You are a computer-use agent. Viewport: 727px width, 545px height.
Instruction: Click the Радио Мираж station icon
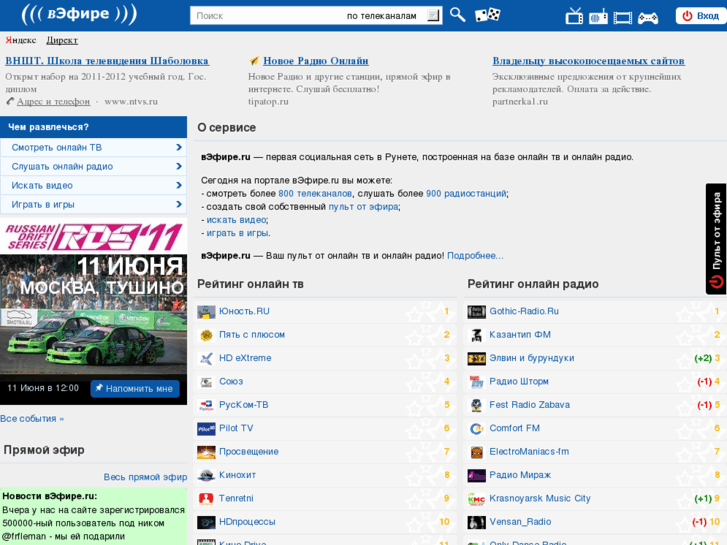tap(477, 475)
